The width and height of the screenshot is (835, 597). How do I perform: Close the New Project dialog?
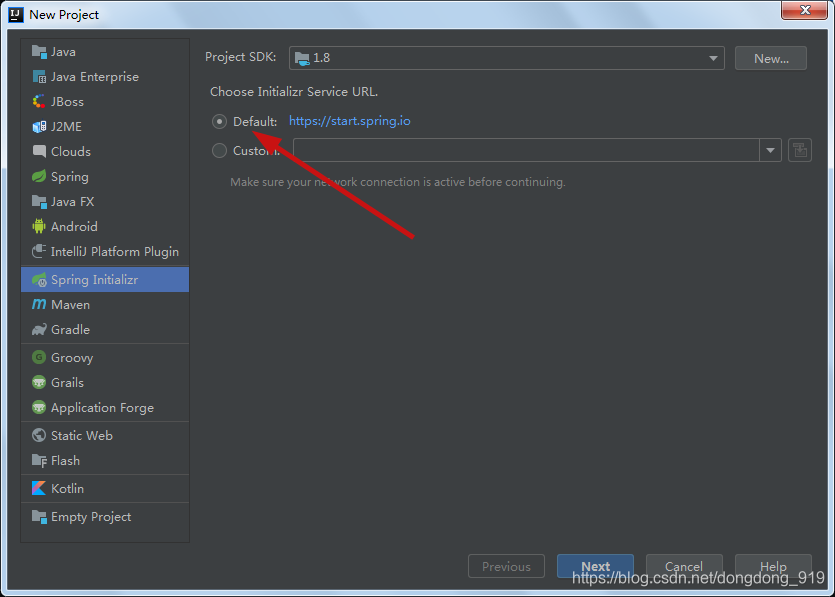805,10
